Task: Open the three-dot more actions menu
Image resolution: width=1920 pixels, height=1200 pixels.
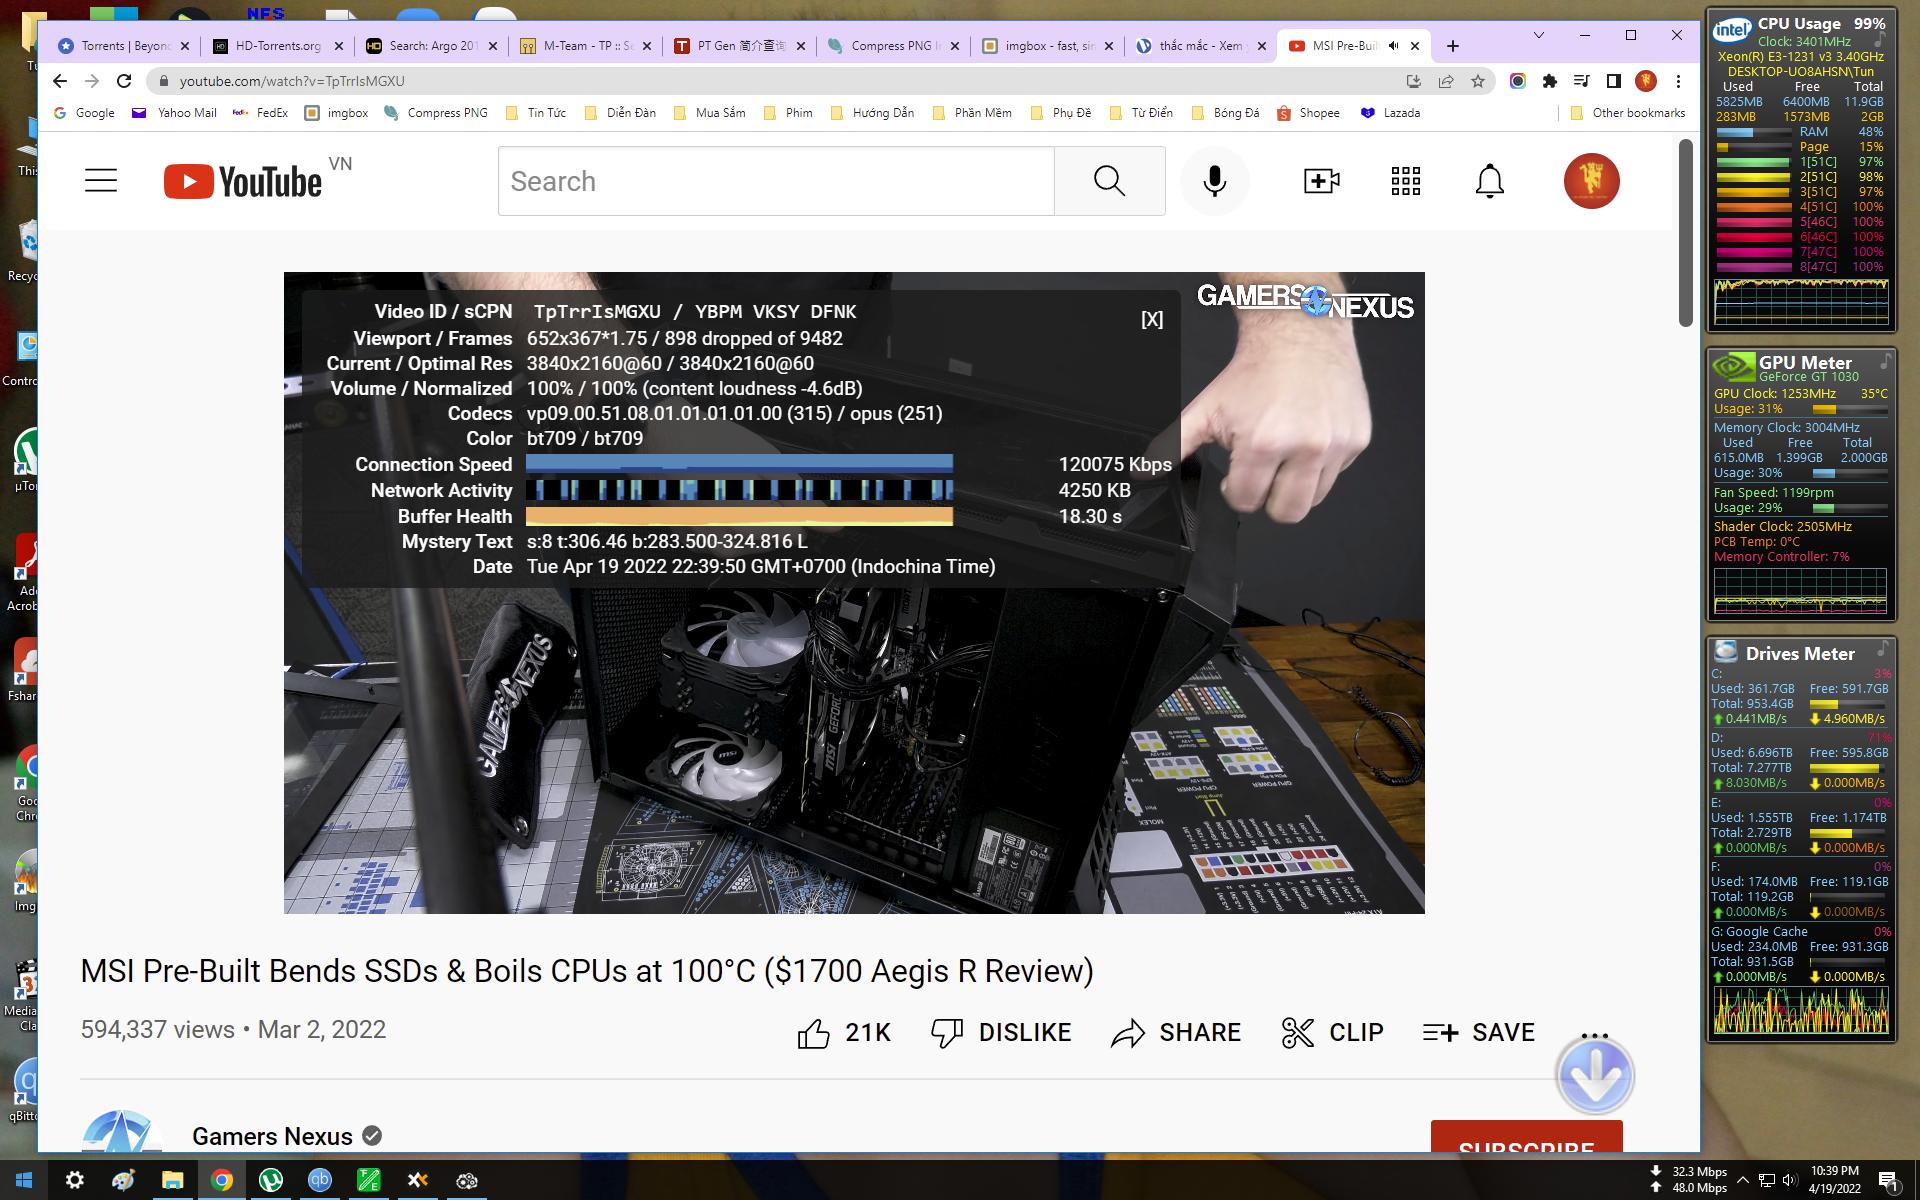Action: click(1595, 1036)
